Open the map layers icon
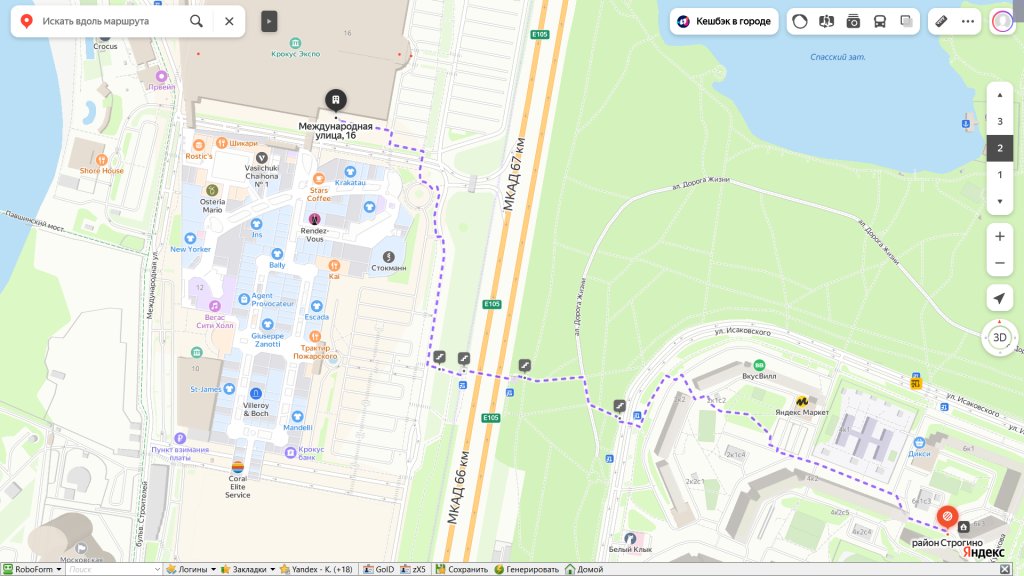Viewport: 1024px width, 576px height. (906, 21)
